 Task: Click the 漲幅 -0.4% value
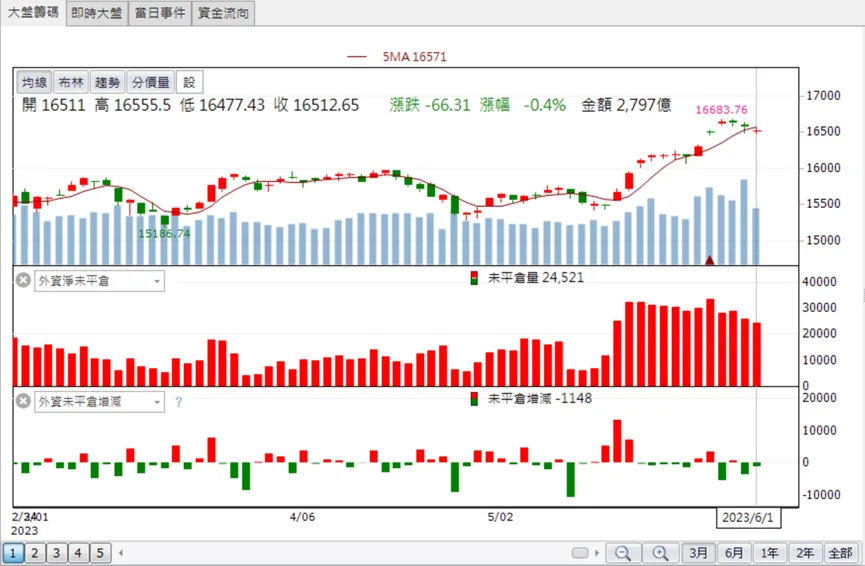tap(523, 105)
